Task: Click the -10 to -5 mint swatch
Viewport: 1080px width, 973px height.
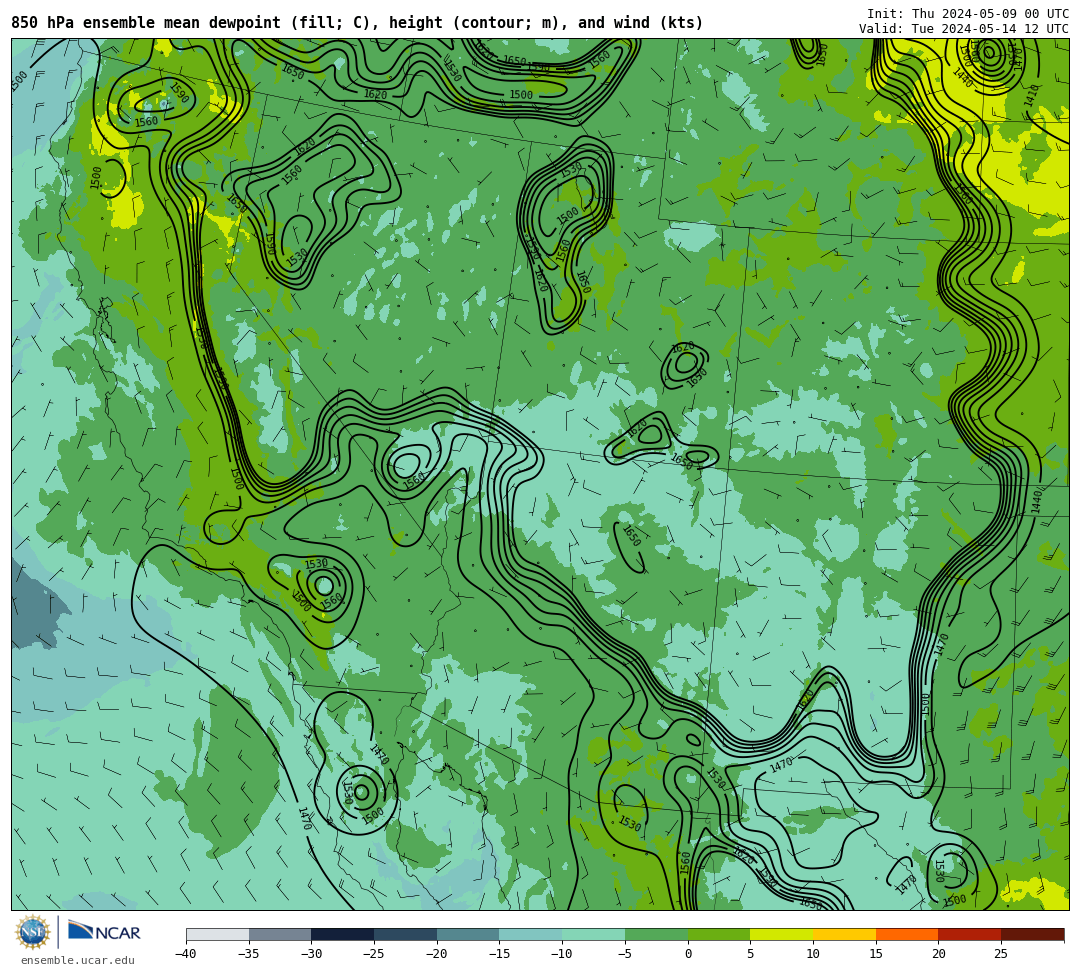Action: tap(594, 934)
